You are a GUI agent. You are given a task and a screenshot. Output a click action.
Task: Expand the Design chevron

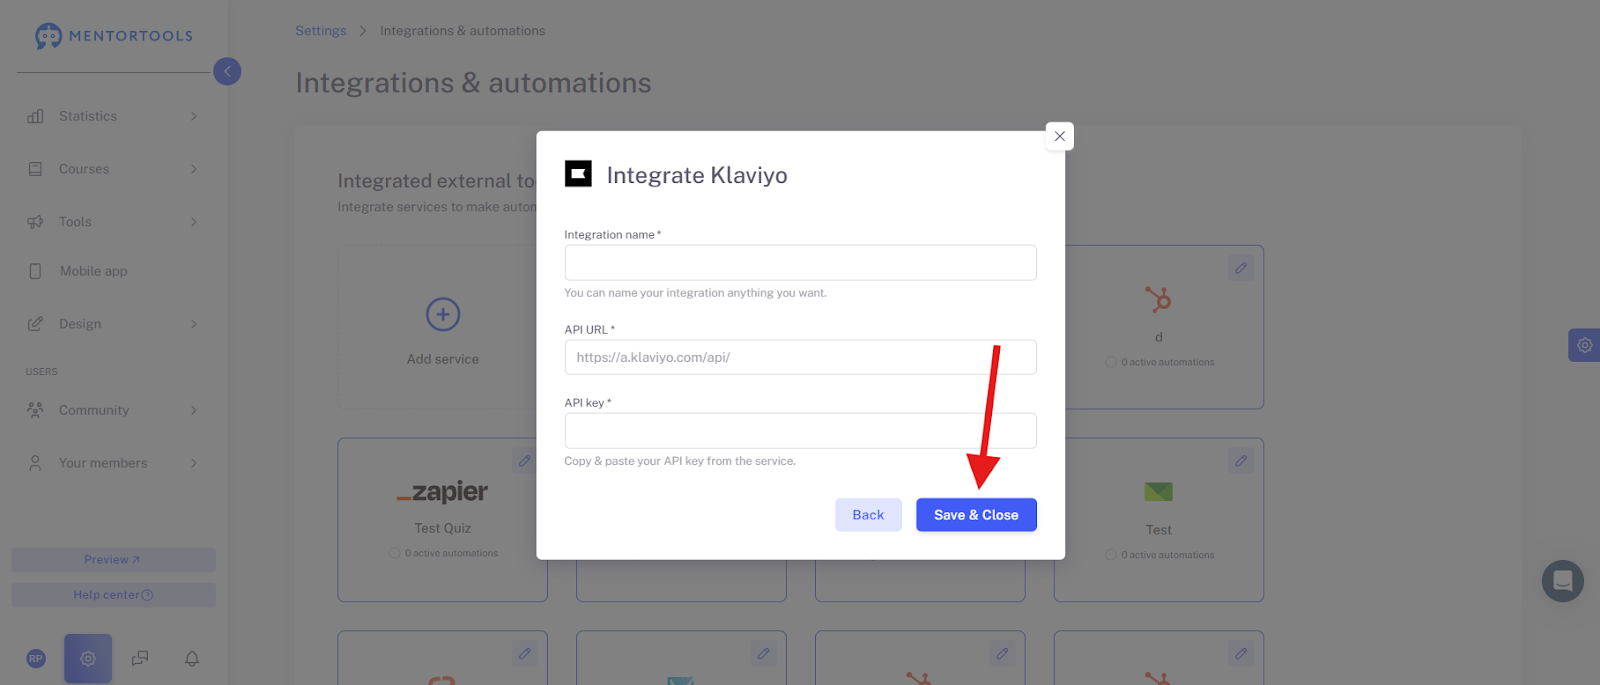point(194,324)
